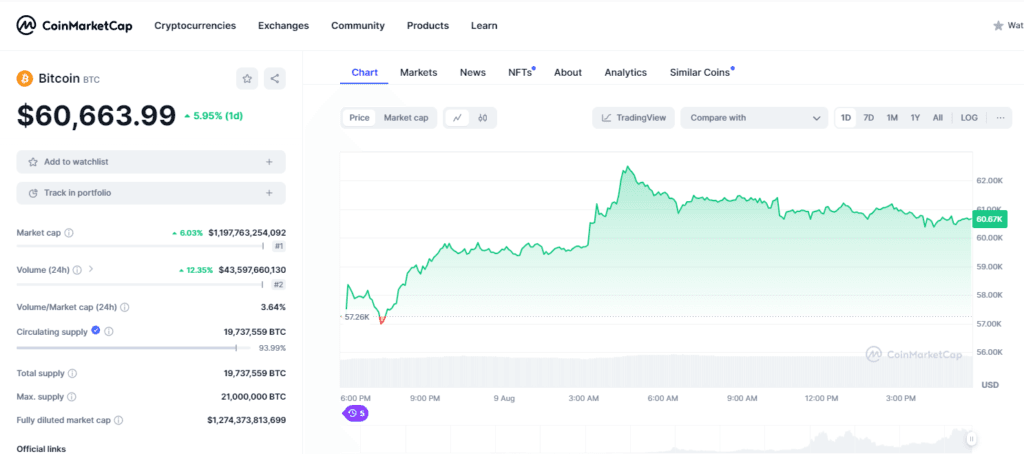Image resolution: width=1024 pixels, height=454 pixels.
Task: Click Max. supply info icon
Action: [72, 397]
